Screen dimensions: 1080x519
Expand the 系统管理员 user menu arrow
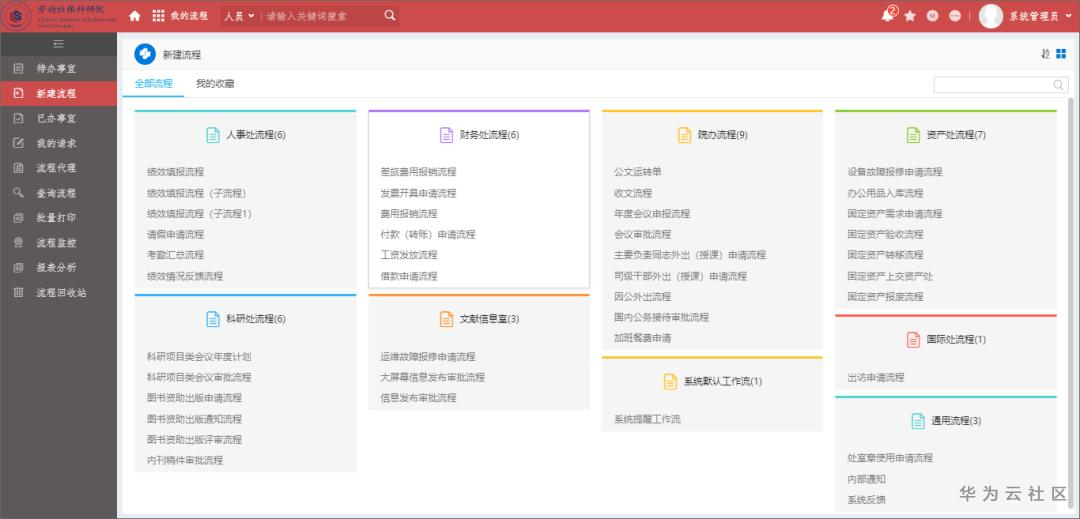pyautogui.click(x=1068, y=16)
